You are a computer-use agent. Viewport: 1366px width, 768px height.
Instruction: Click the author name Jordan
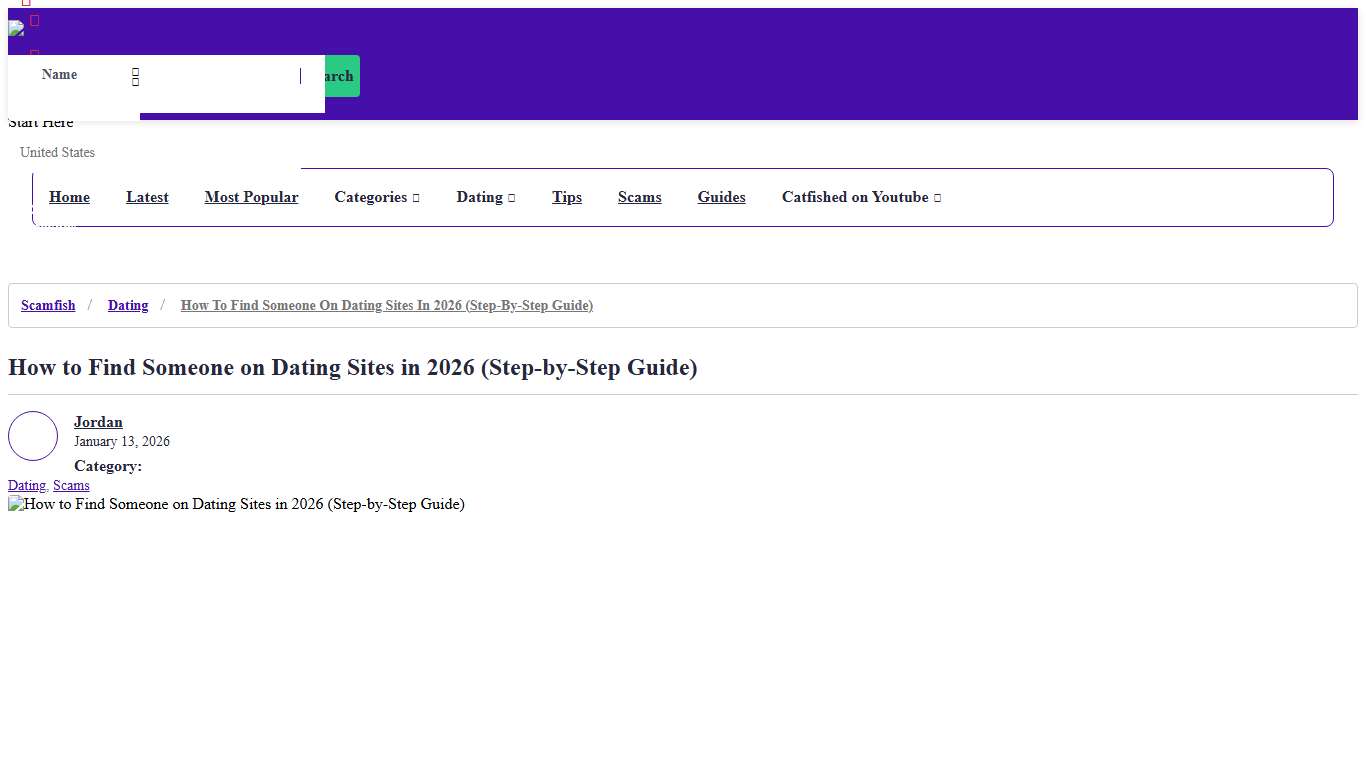[x=98, y=422]
